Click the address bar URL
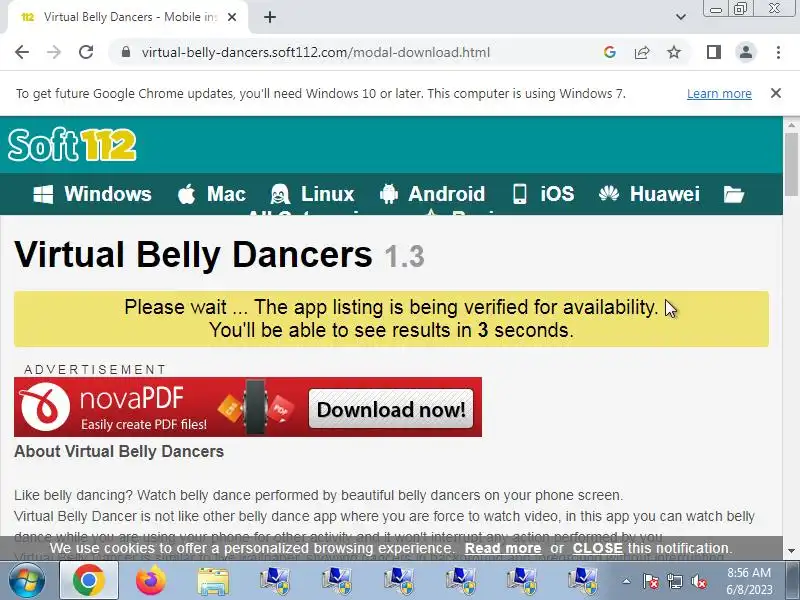Viewport: 800px width, 600px height. (315, 52)
